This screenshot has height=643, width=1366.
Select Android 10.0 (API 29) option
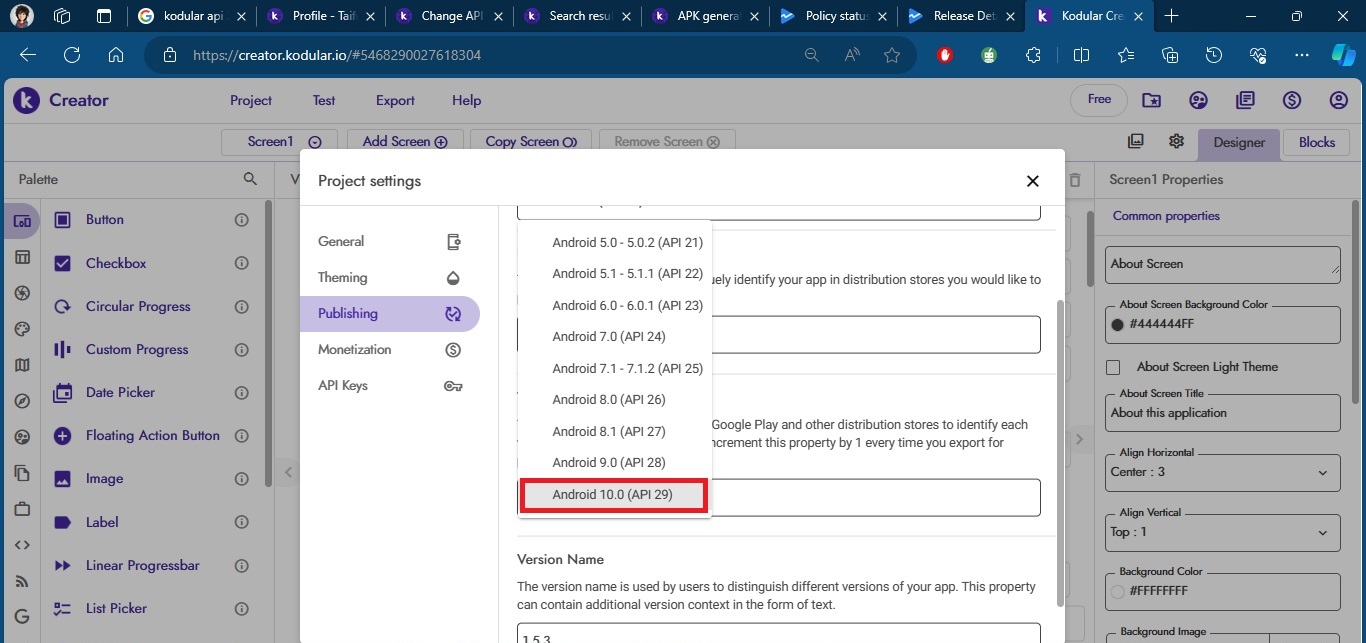point(613,495)
